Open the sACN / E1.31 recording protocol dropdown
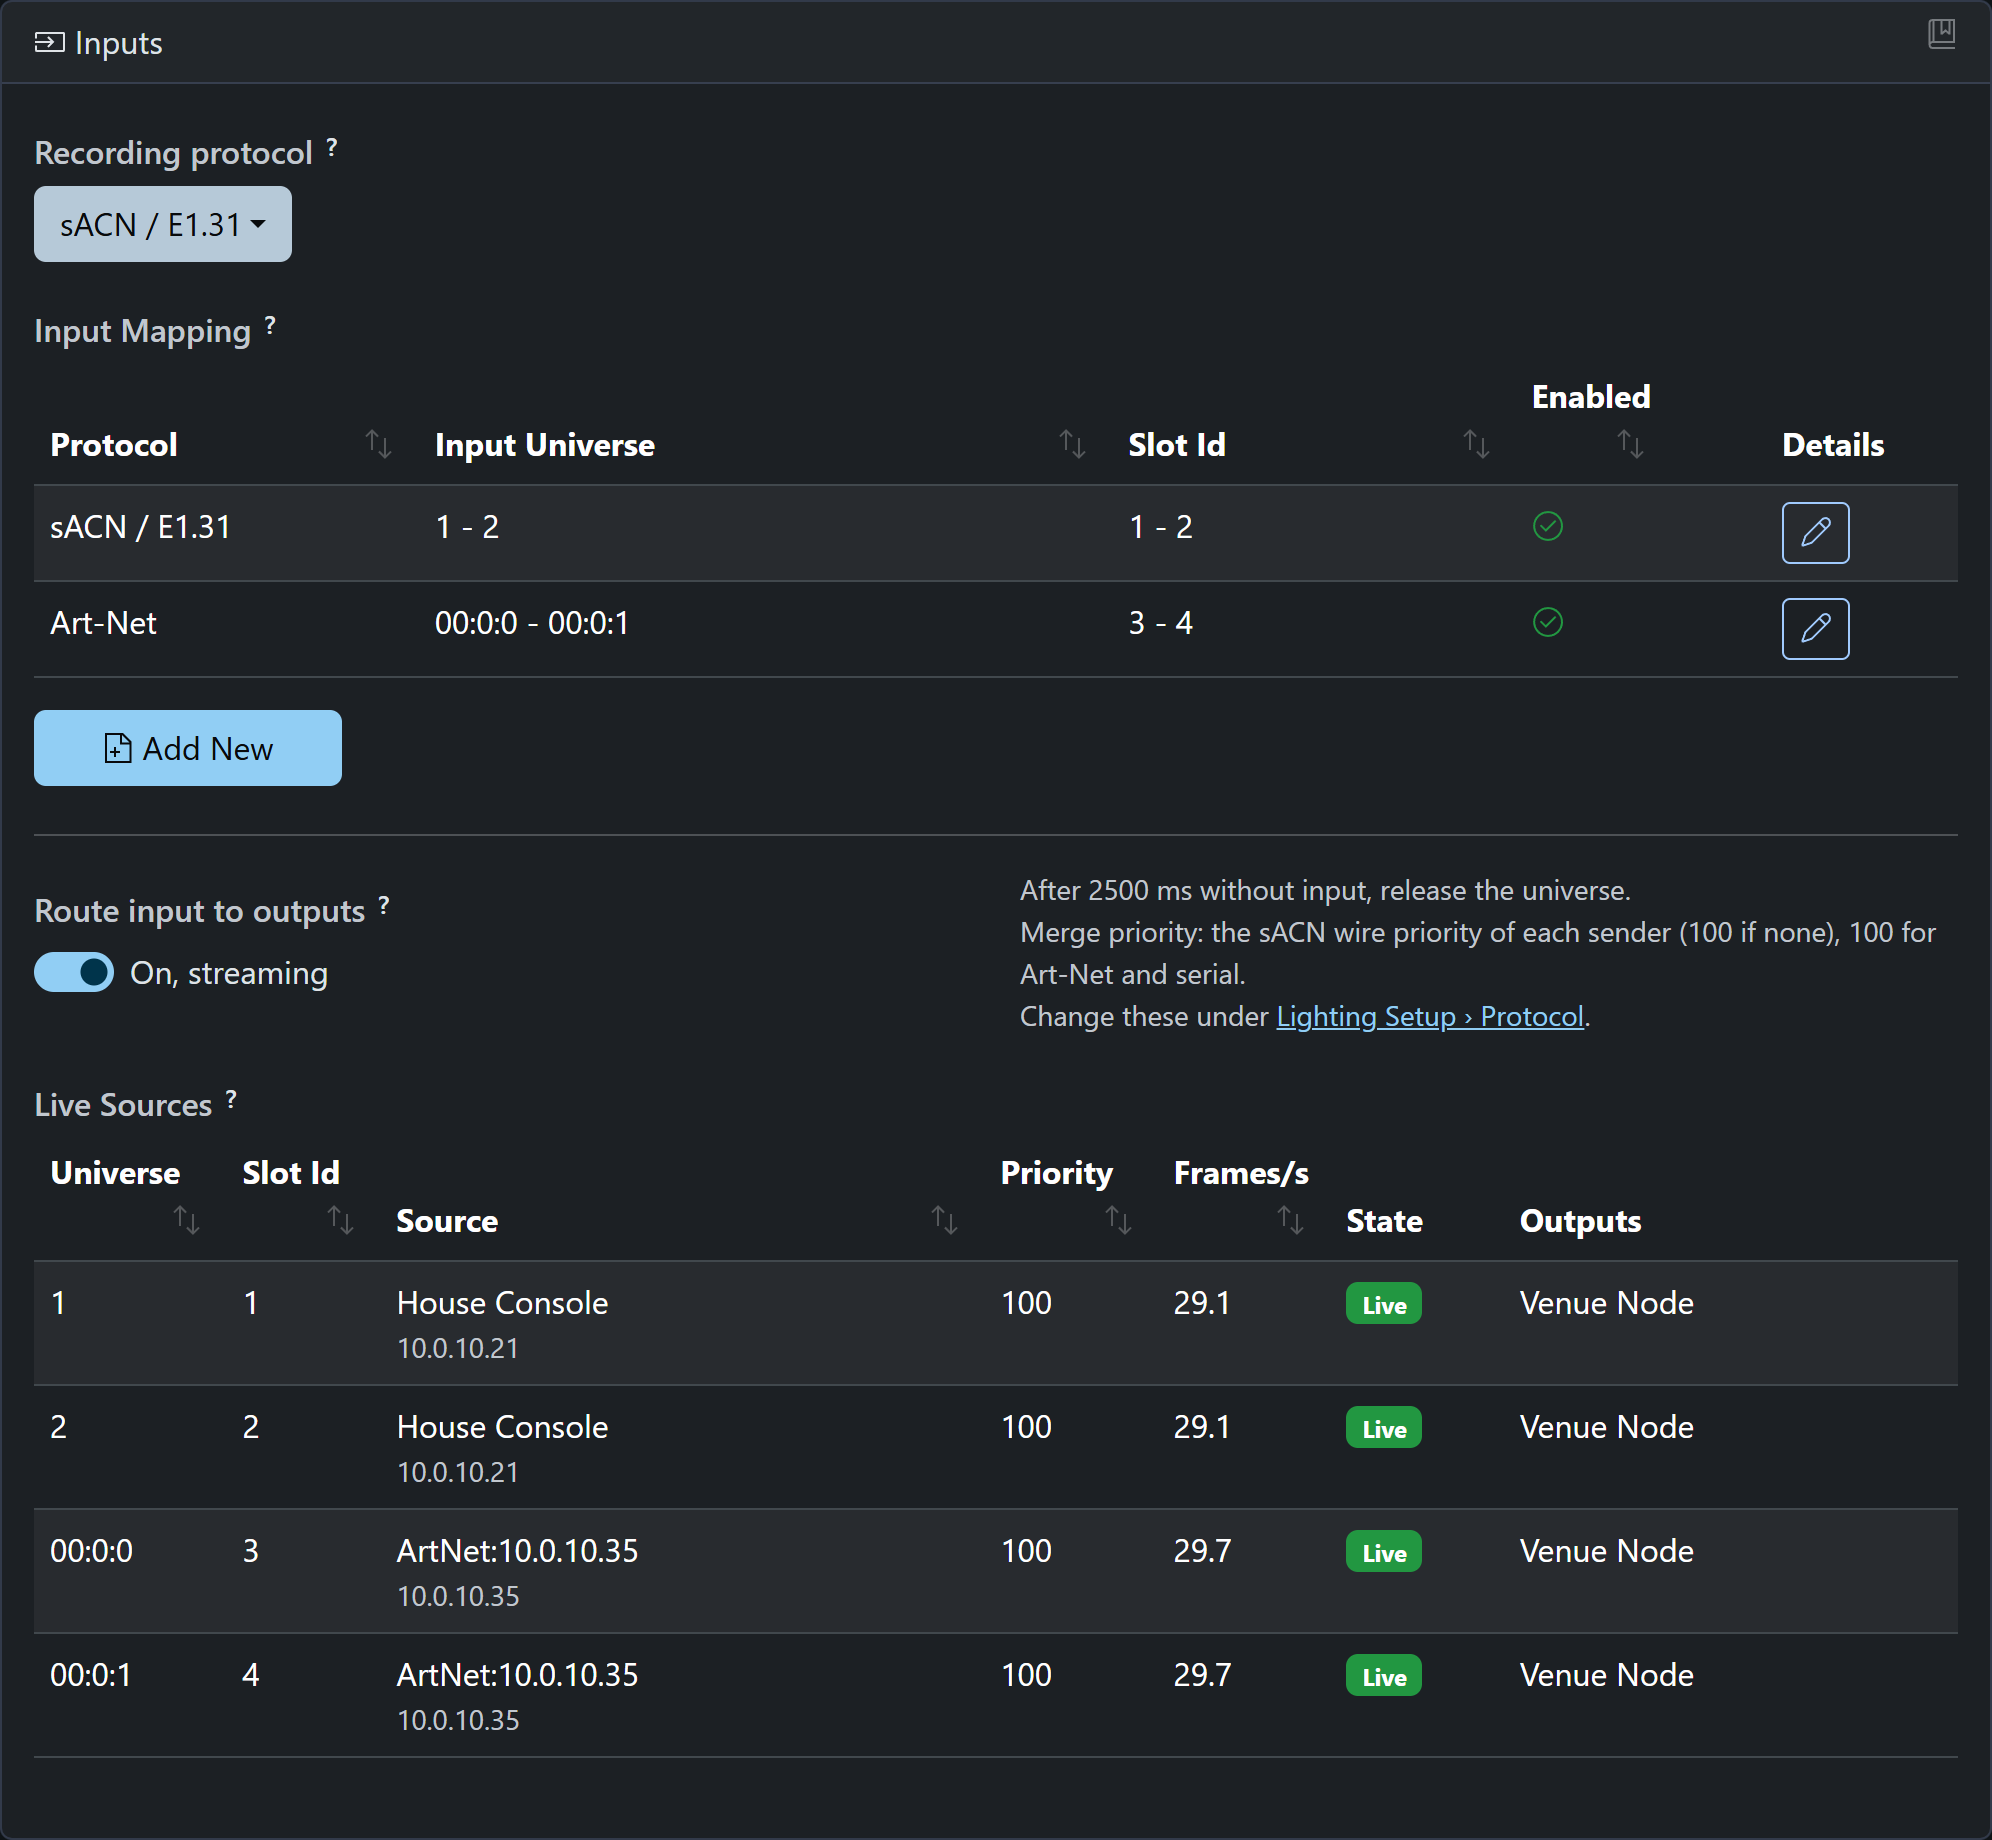The height and width of the screenshot is (1840, 1992). (x=163, y=224)
